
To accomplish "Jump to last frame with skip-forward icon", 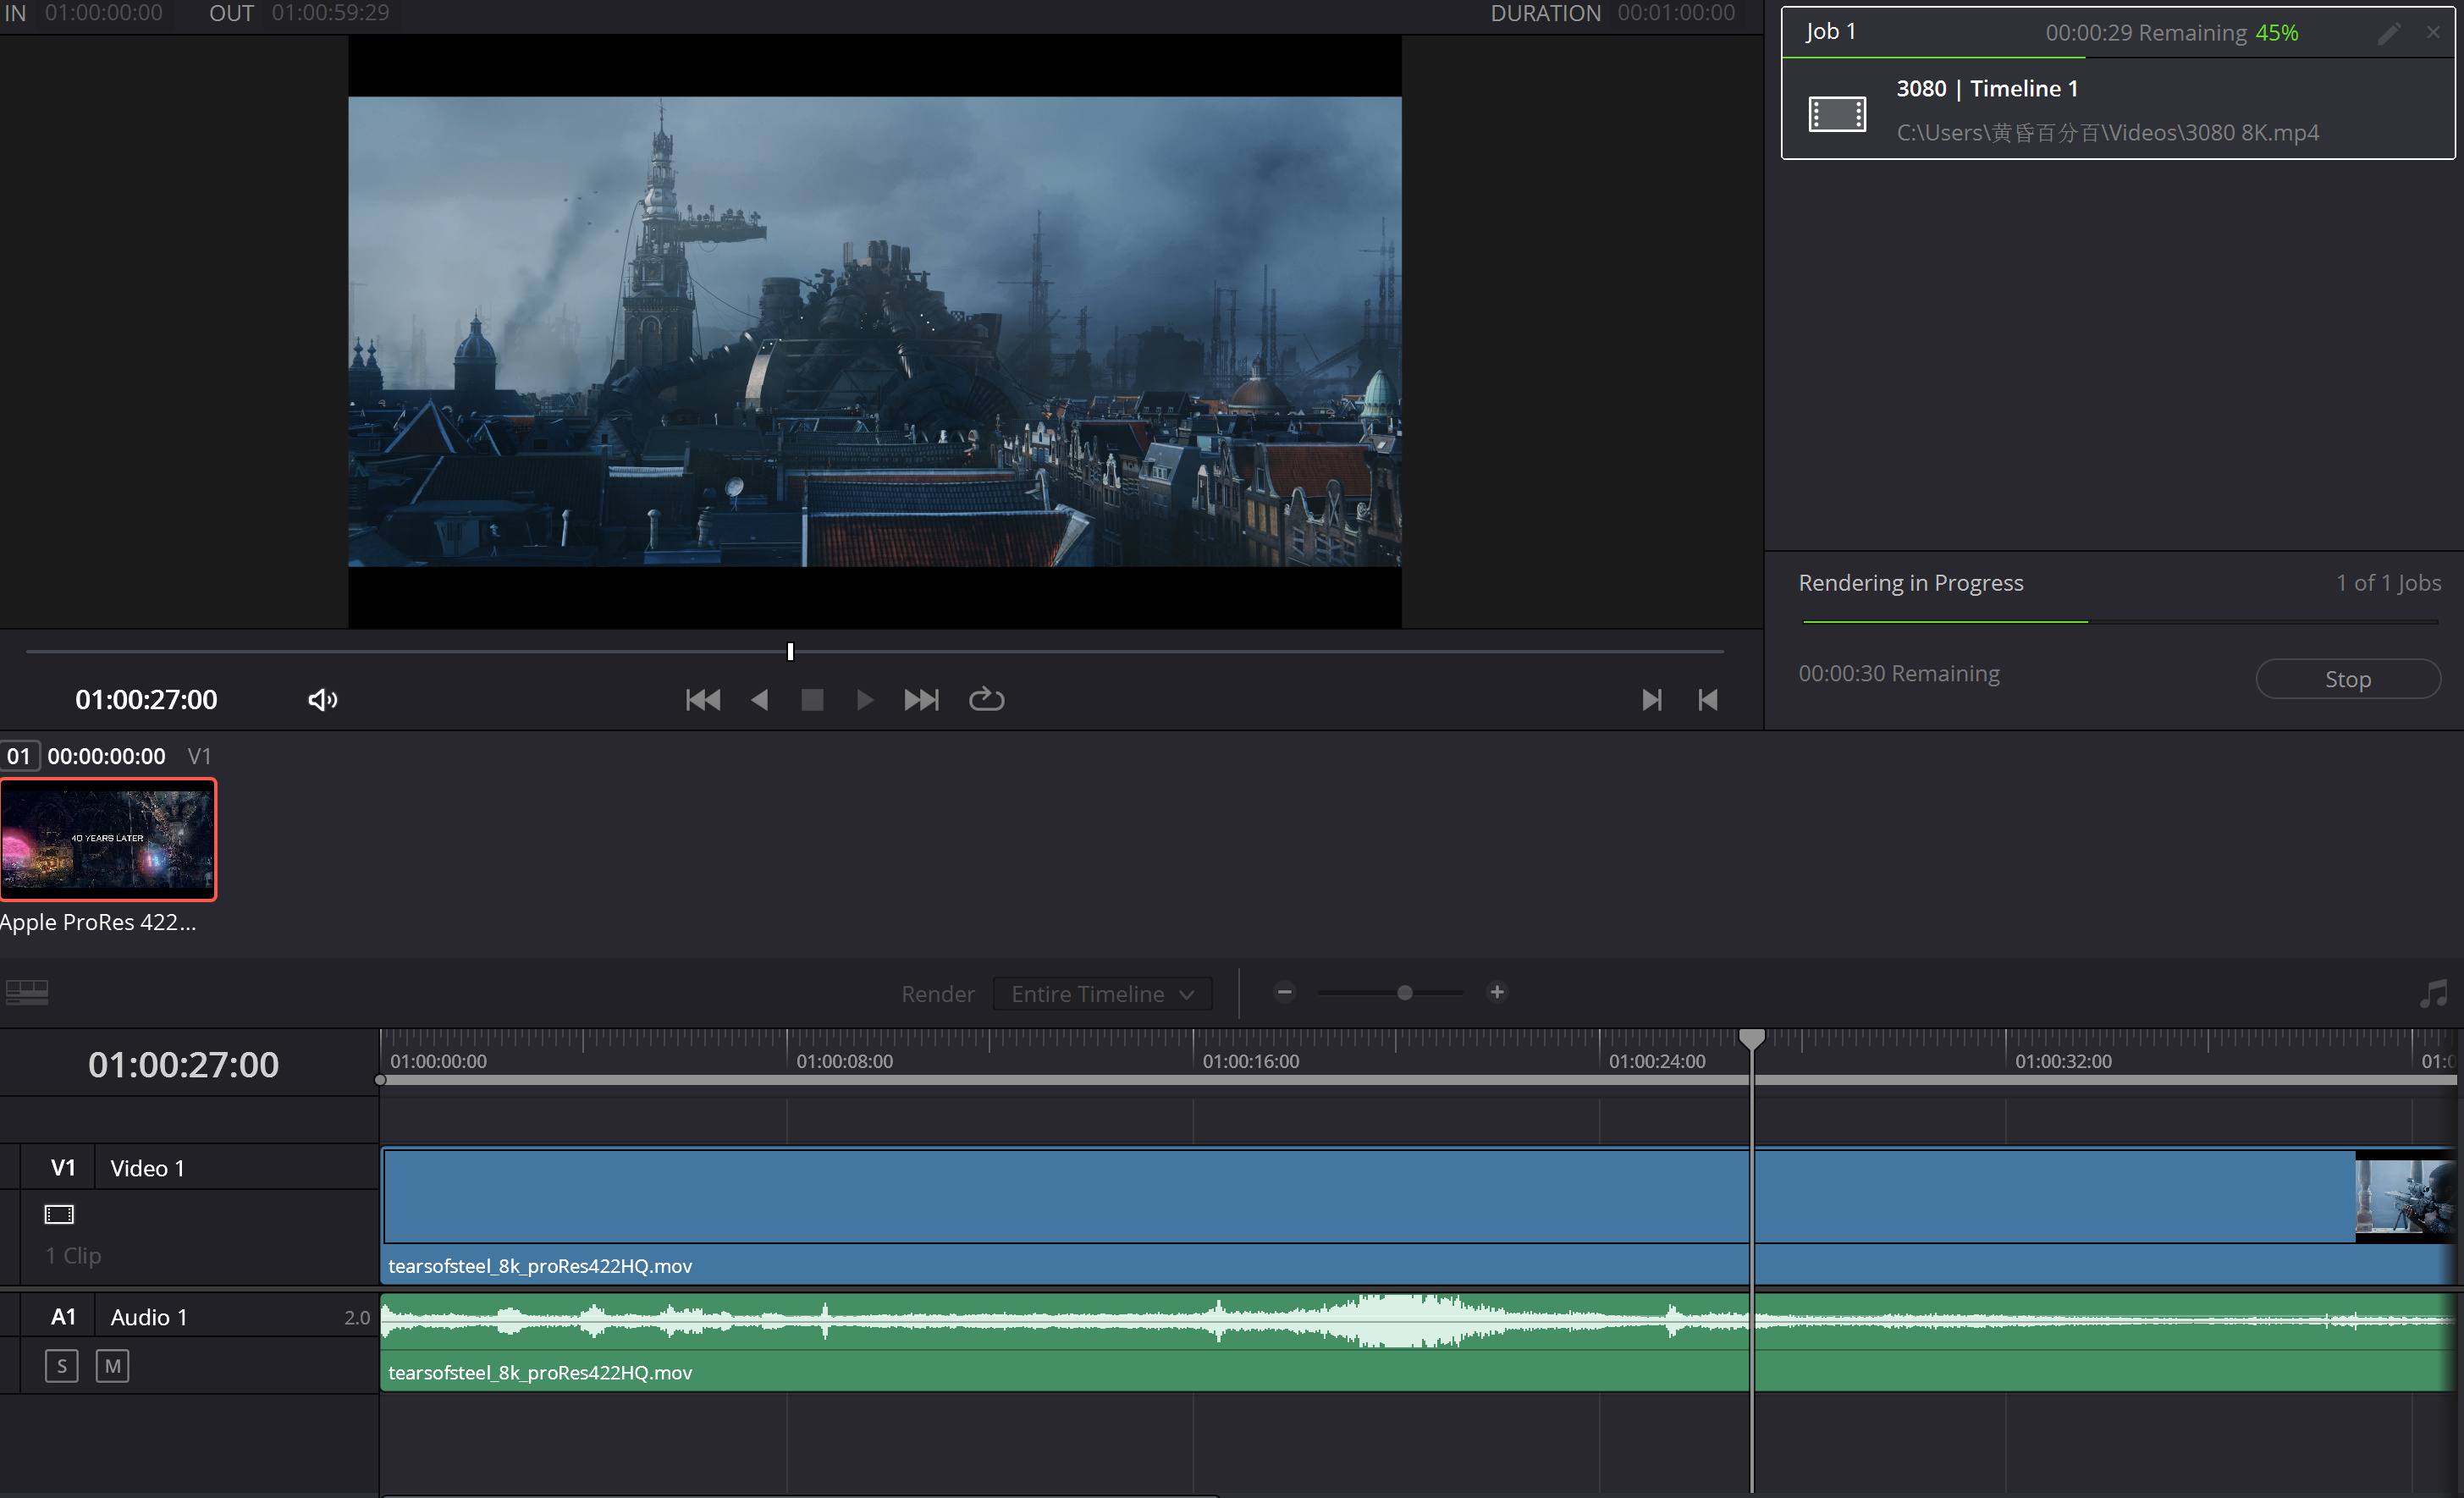I will click(x=921, y=700).
